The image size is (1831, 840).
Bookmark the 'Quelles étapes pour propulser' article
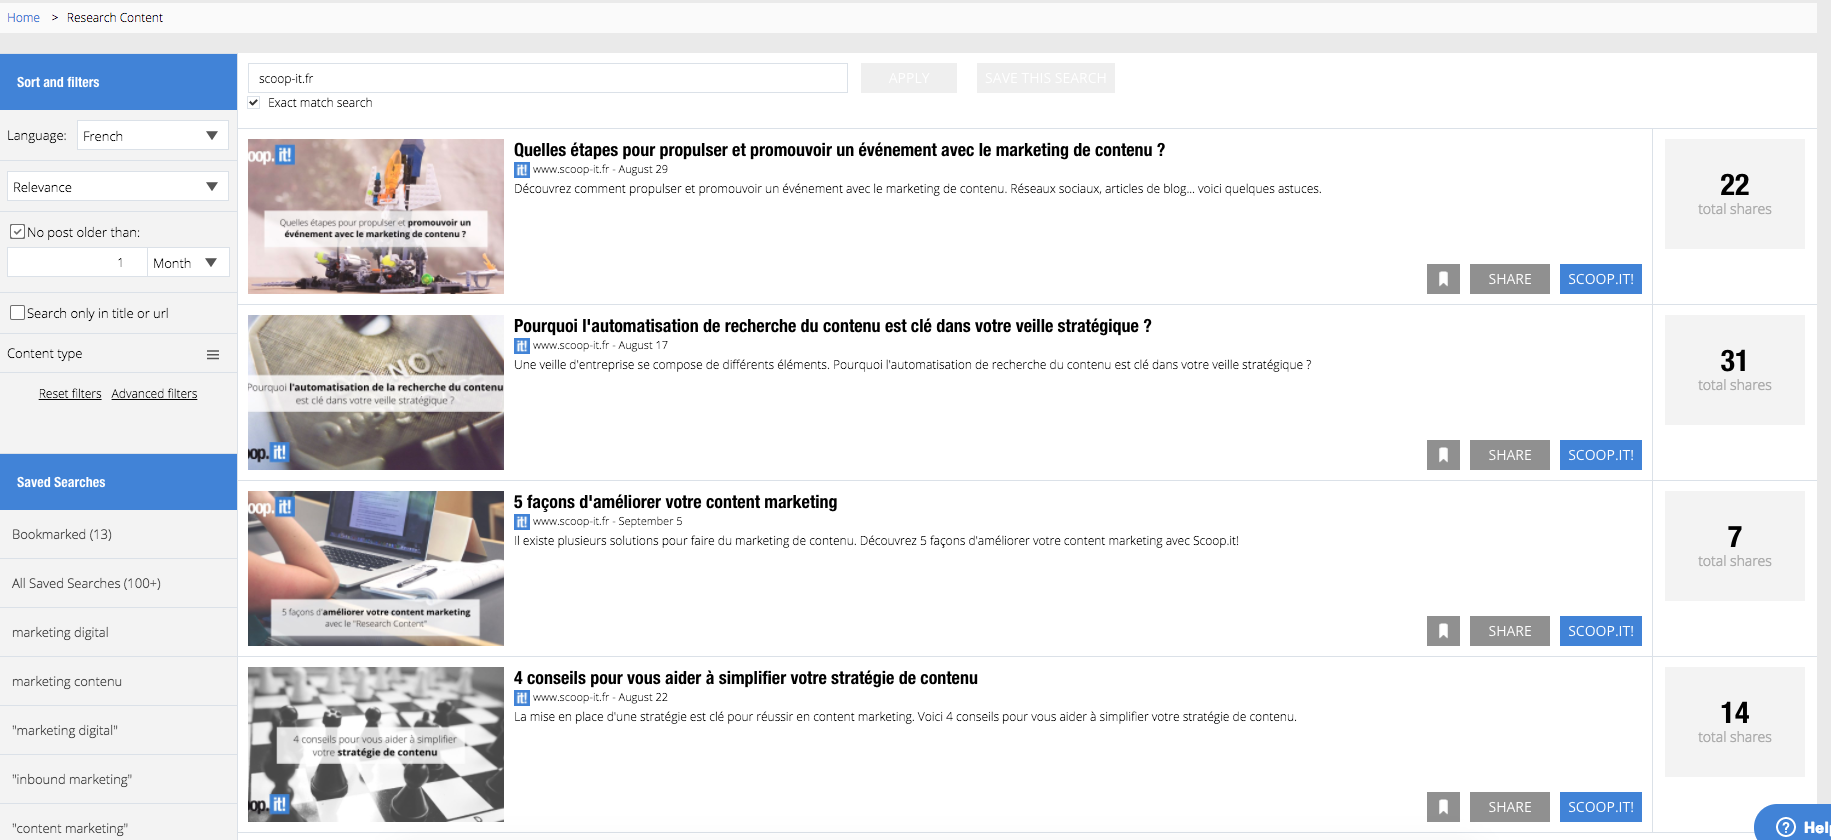pos(1443,279)
